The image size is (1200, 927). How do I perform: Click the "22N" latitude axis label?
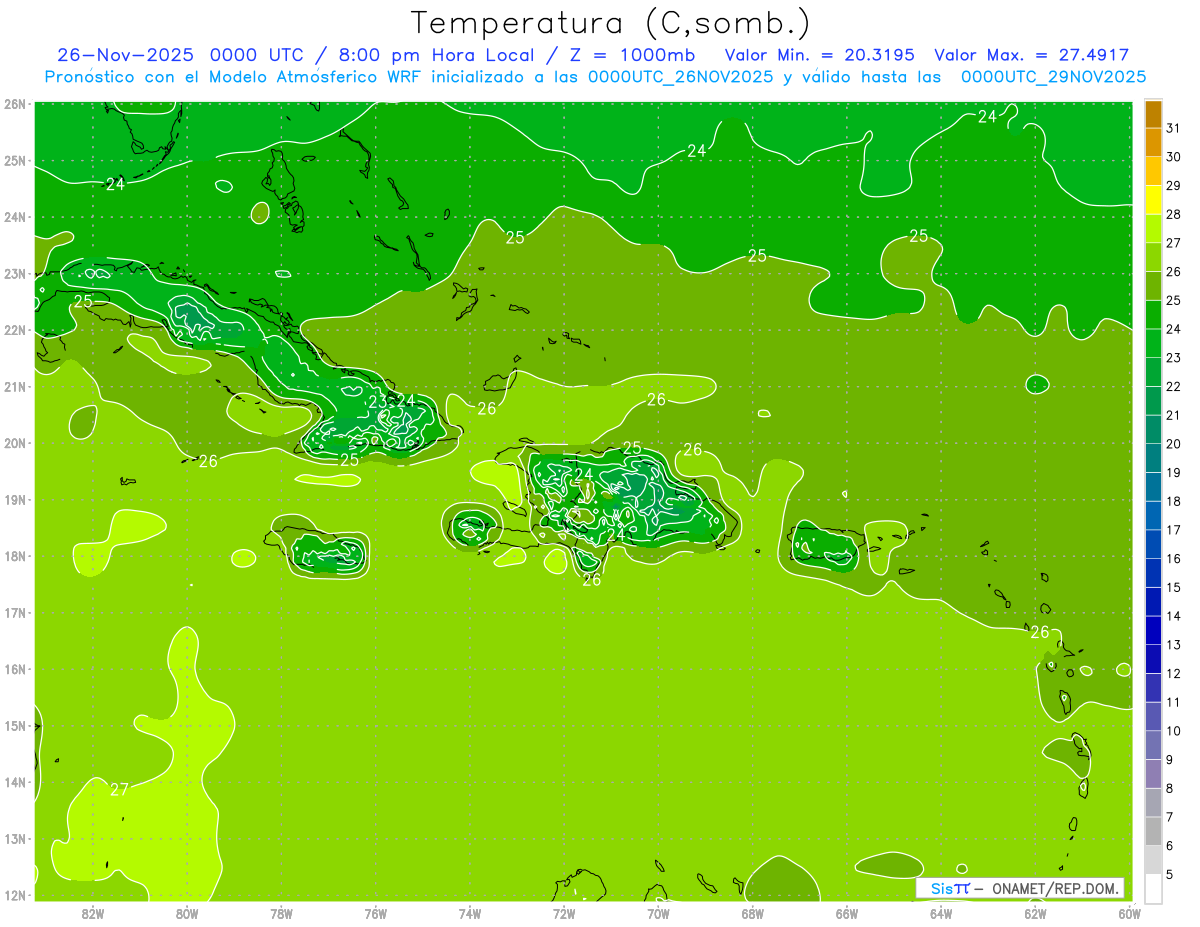[15, 330]
